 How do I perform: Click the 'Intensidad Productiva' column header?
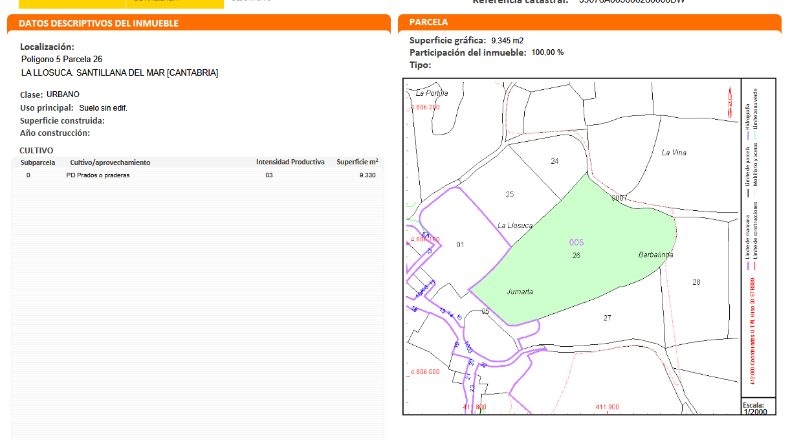290,162
